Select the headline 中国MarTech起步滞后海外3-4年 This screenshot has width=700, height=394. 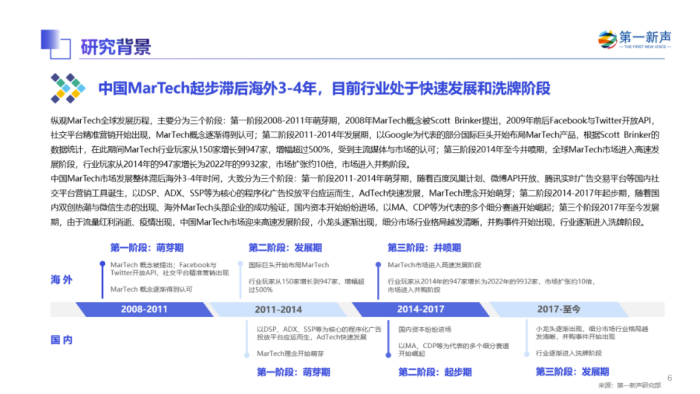click(x=208, y=88)
